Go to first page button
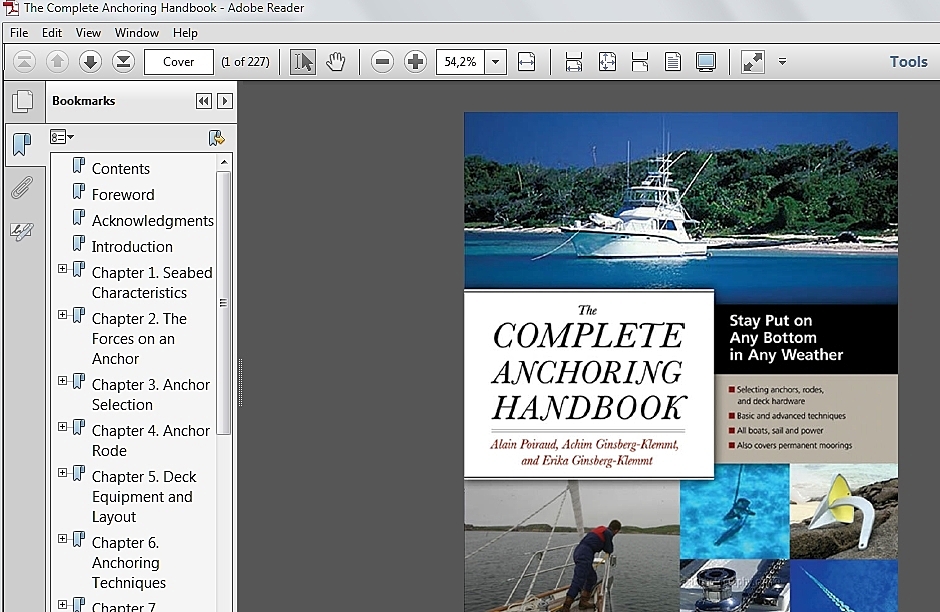This screenshot has width=940, height=612. pyautogui.click(x=25, y=62)
